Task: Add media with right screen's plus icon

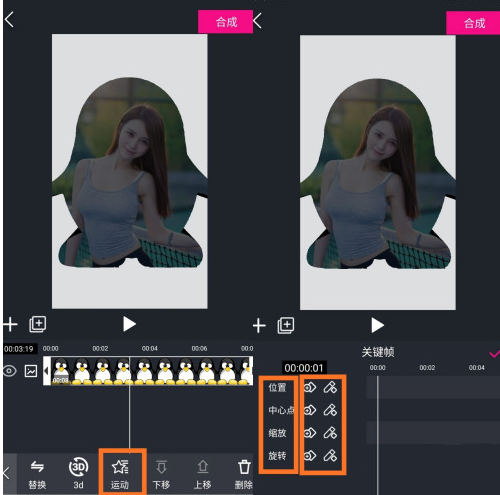Action: 259,326
